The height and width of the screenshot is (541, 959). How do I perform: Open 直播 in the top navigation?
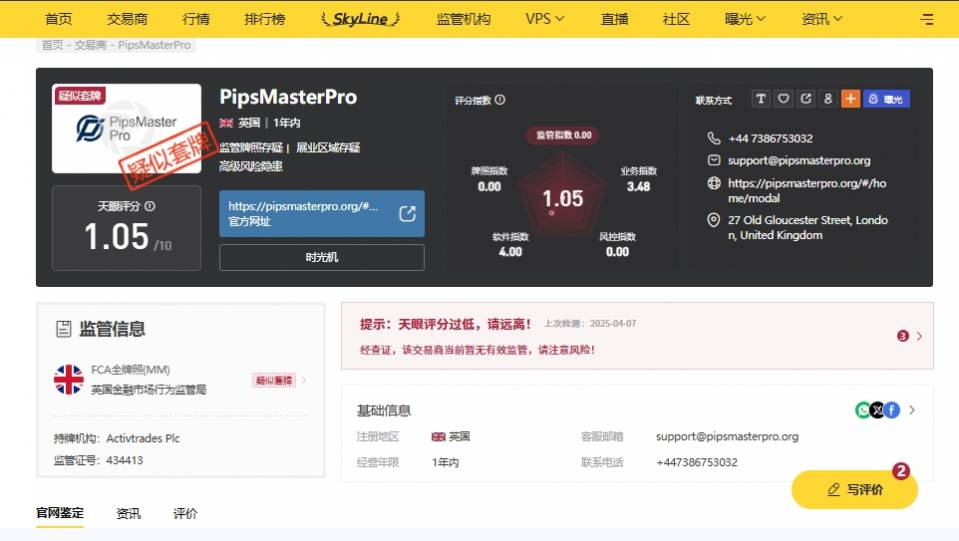615,19
